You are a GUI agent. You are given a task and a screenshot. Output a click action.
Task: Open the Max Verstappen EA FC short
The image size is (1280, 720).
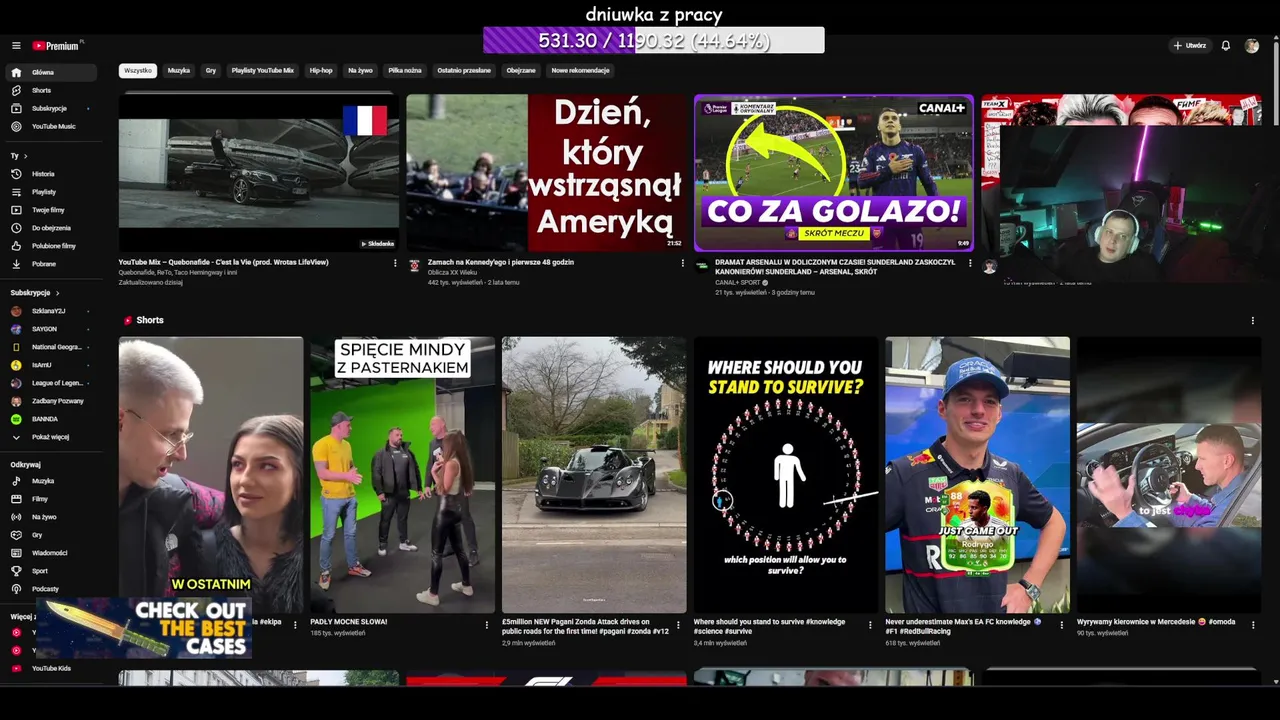point(977,475)
